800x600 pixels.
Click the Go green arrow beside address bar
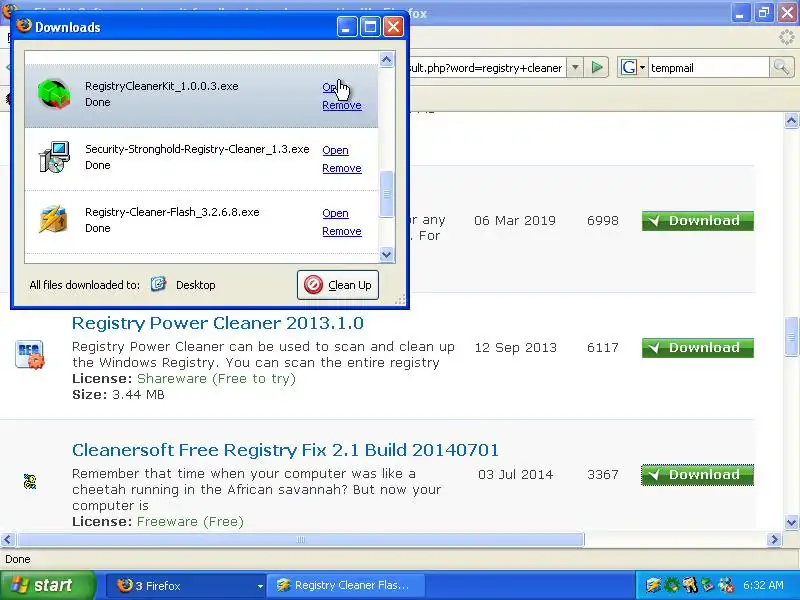coord(597,67)
